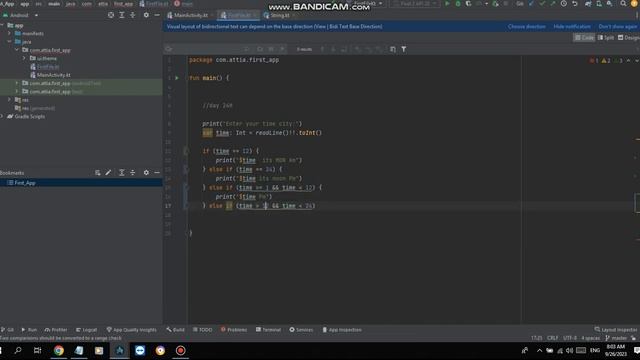Open Layout Inspector button
Image resolution: width=640 pixels, height=360 pixels.
tap(616, 330)
